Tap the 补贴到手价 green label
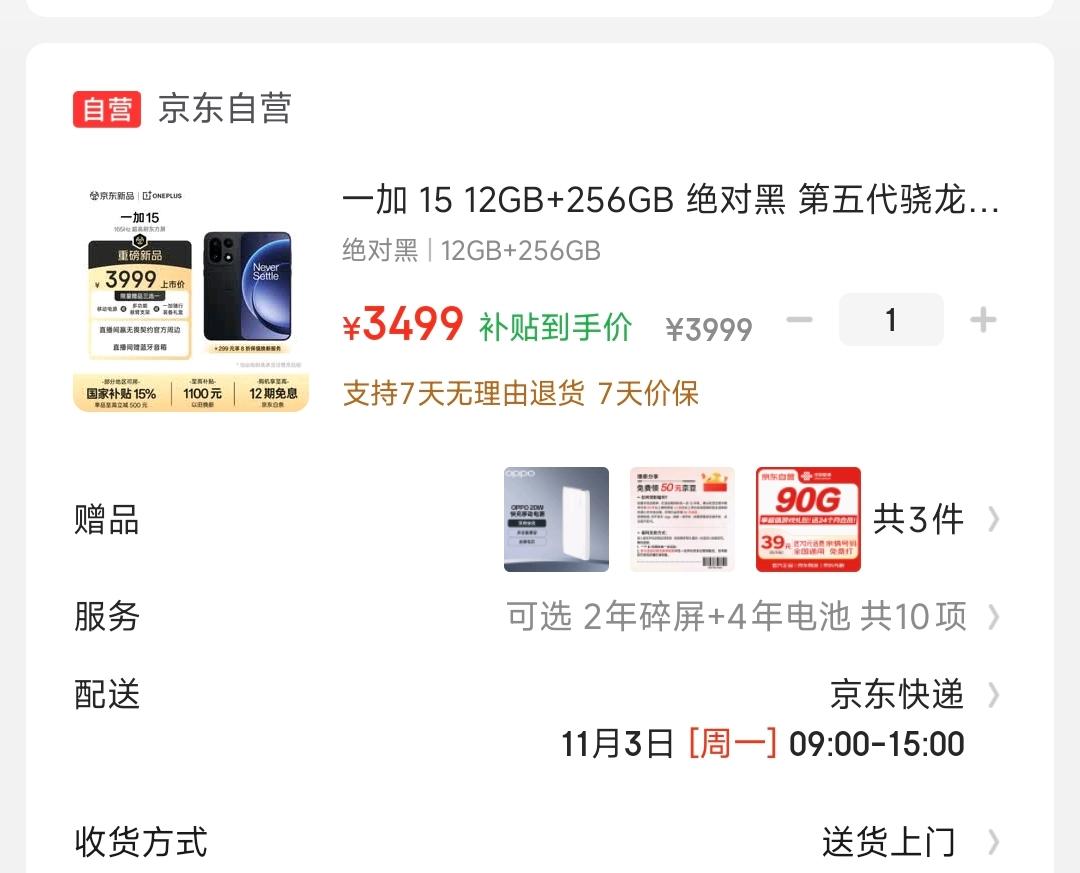 [555, 327]
